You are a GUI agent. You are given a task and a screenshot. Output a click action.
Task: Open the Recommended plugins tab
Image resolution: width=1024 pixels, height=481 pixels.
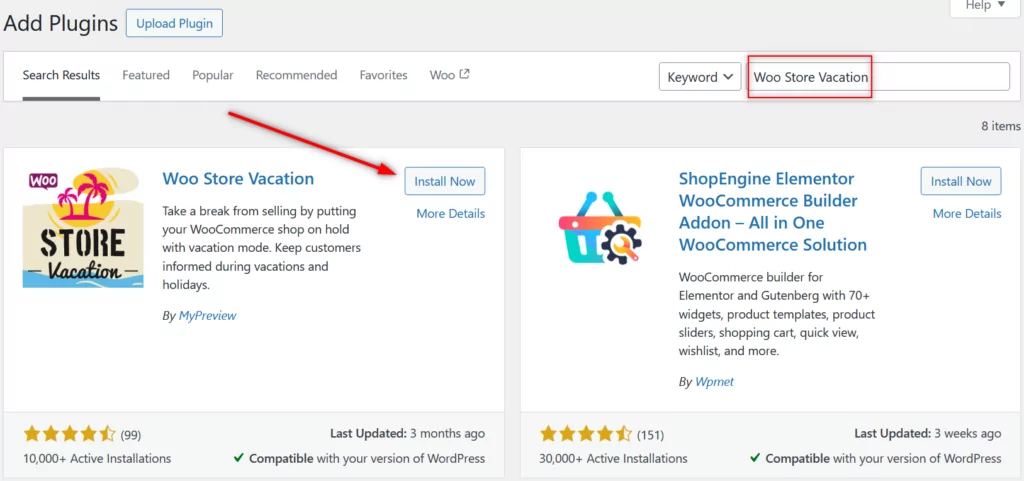296,75
